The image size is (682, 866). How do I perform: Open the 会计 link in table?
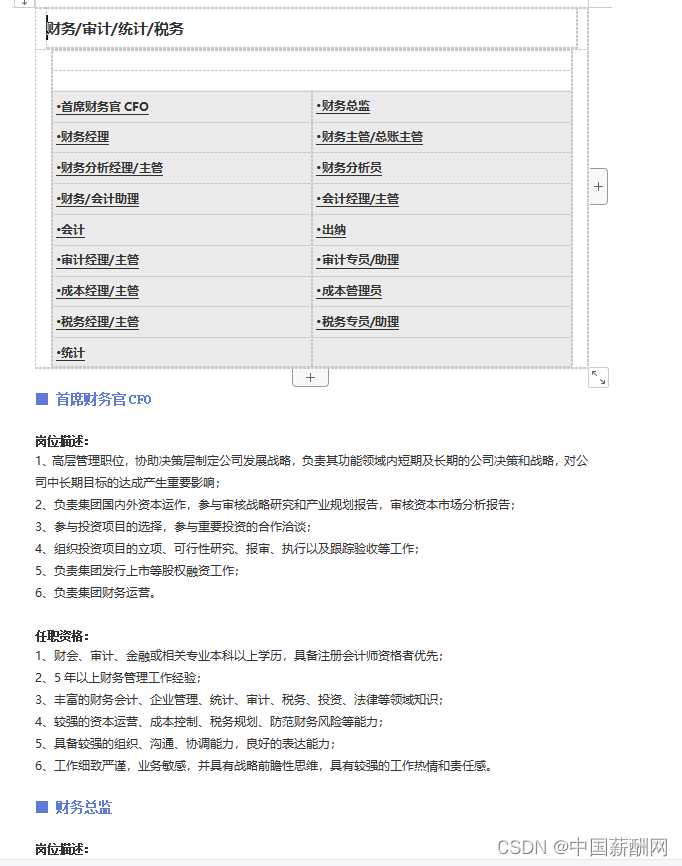pyautogui.click(x=70, y=230)
